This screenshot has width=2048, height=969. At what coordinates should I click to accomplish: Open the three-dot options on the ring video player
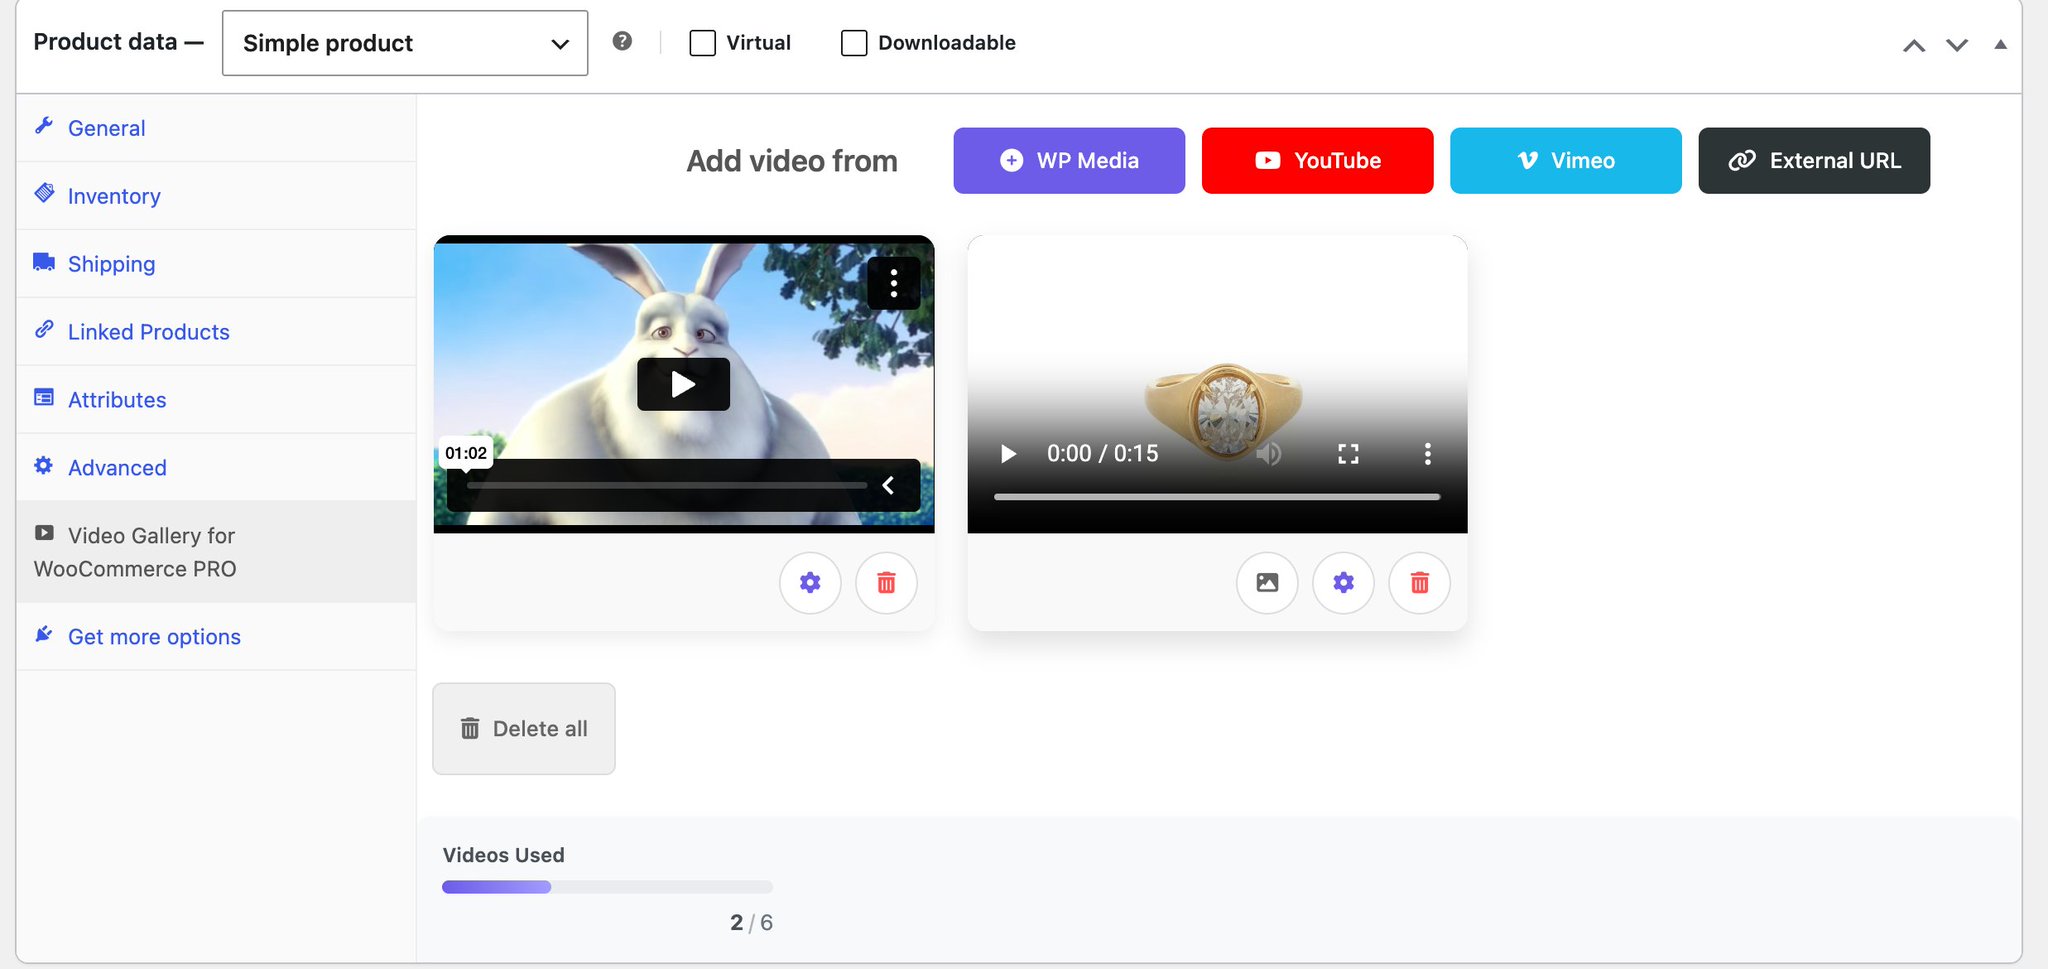1427,454
